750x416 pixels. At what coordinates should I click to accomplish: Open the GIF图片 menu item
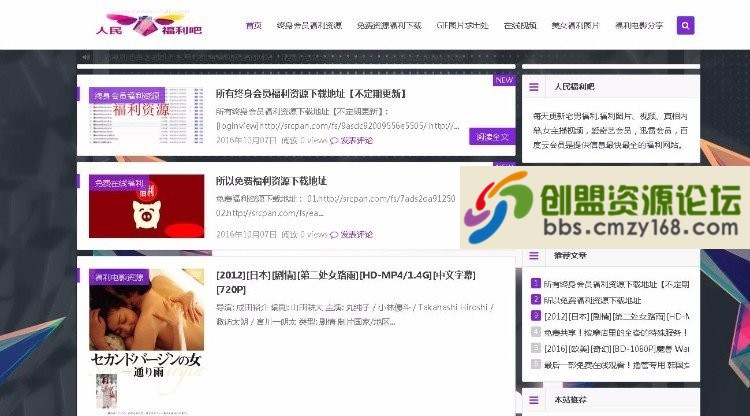click(x=462, y=25)
